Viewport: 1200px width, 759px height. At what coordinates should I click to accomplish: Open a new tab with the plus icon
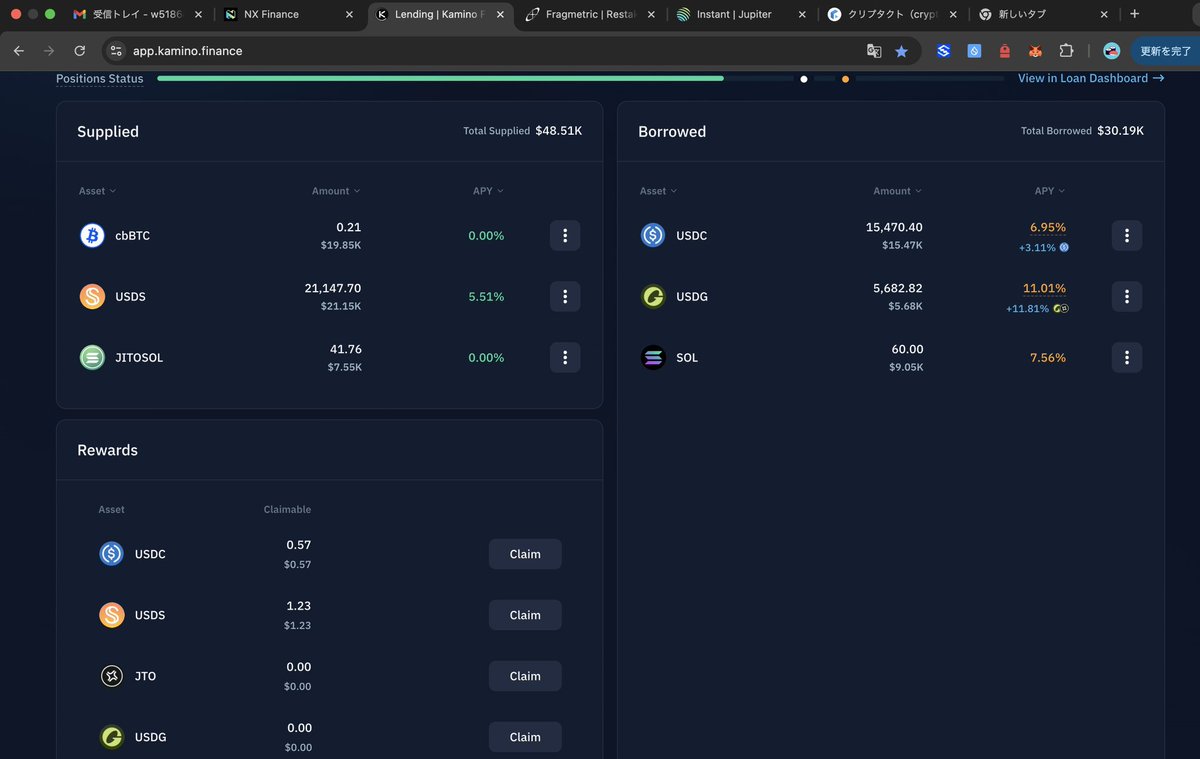(x=1134, y=14)
